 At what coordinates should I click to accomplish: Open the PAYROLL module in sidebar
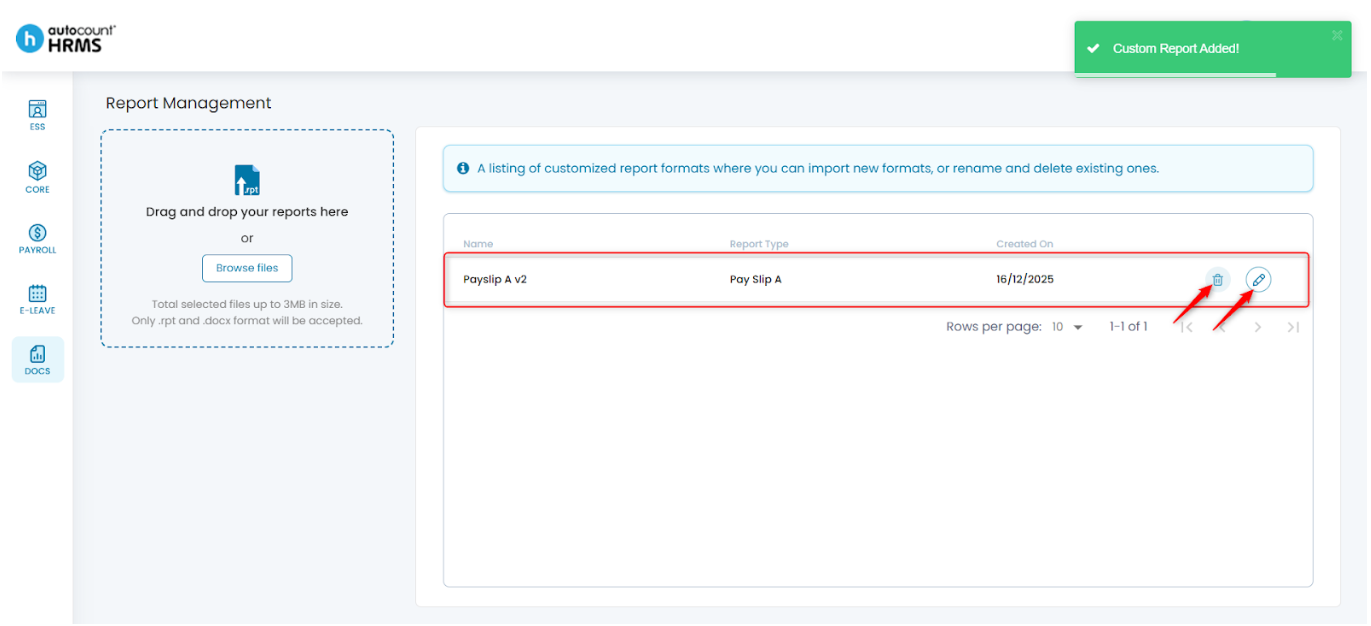pos(37,238)
